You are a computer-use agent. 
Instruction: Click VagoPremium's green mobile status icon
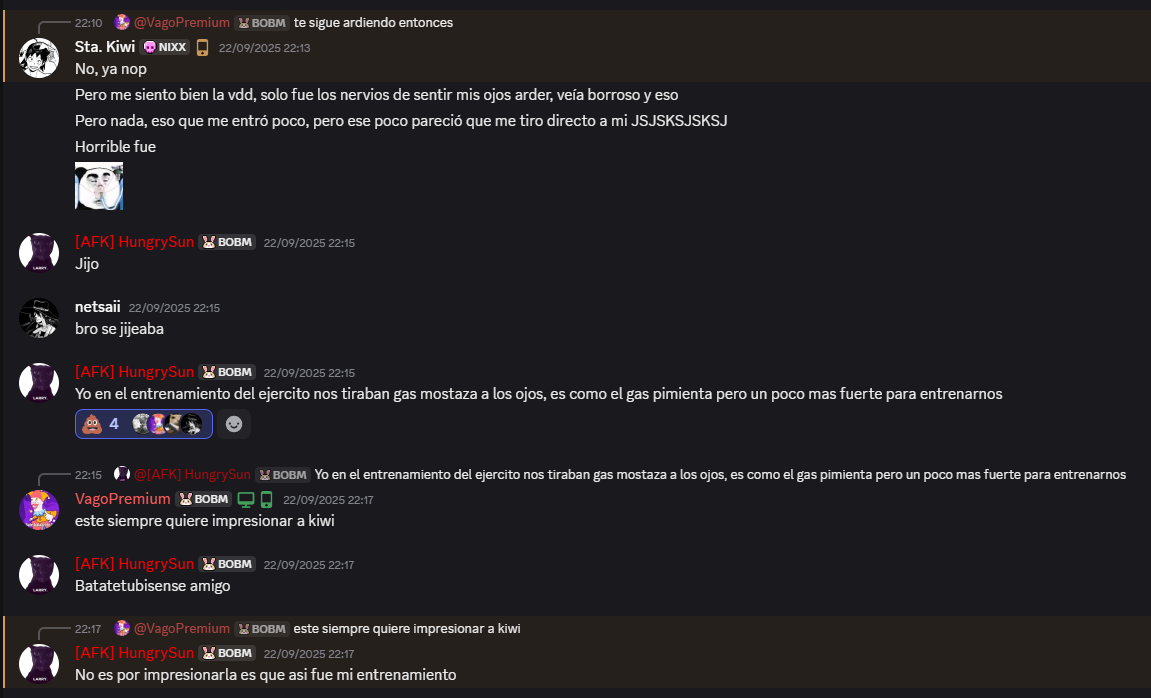pyautogui.click(x=266, y=500)
